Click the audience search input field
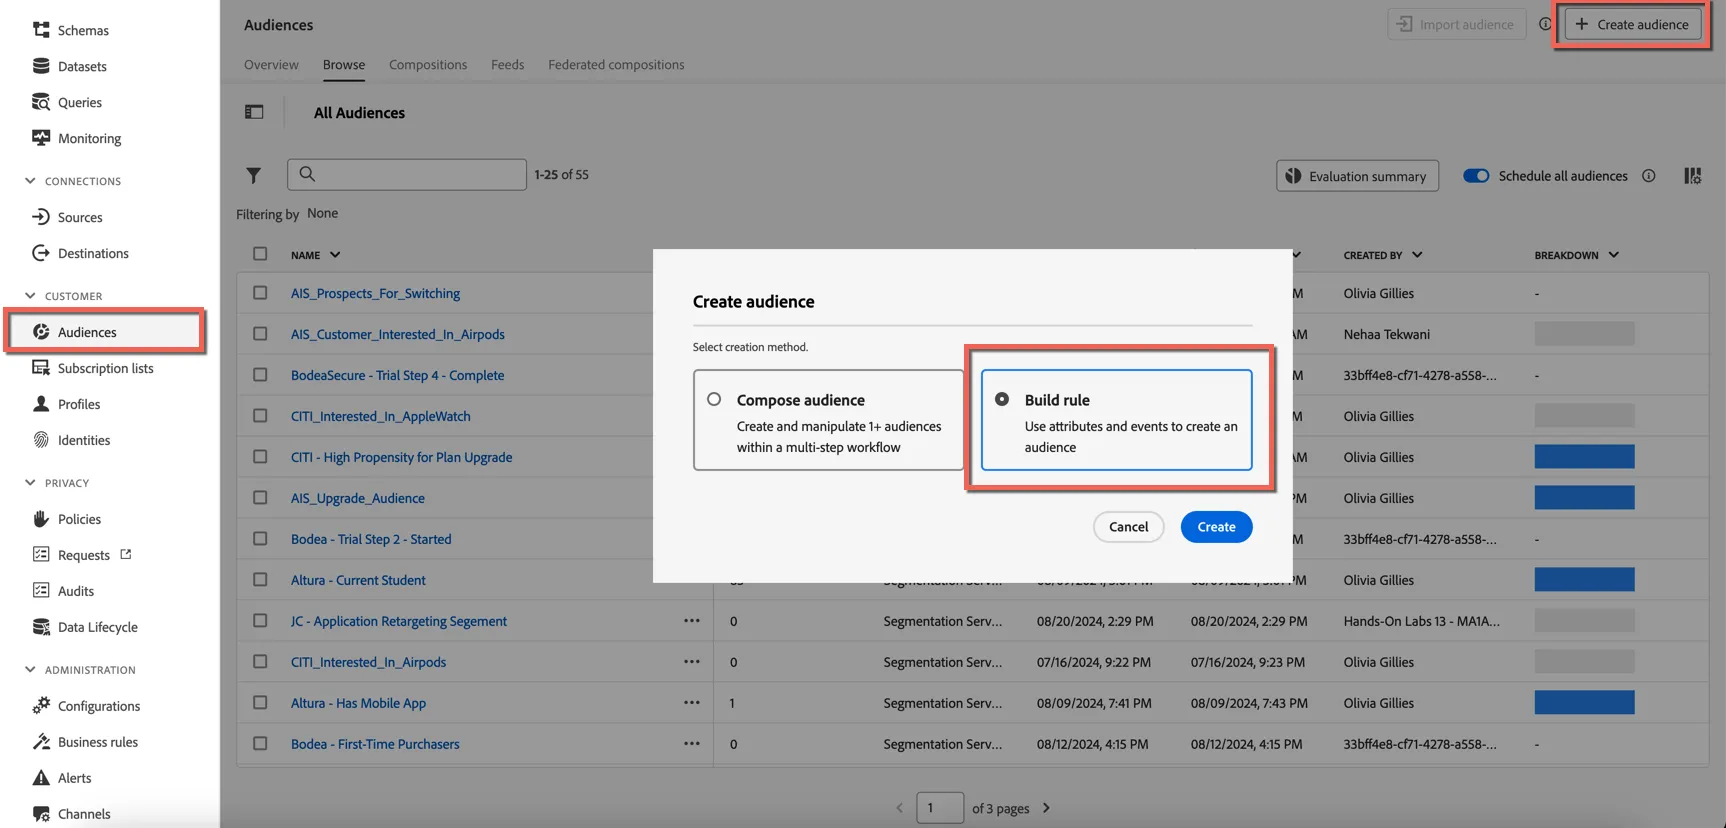Screen dimensions: 1726x828 [407, 174]
